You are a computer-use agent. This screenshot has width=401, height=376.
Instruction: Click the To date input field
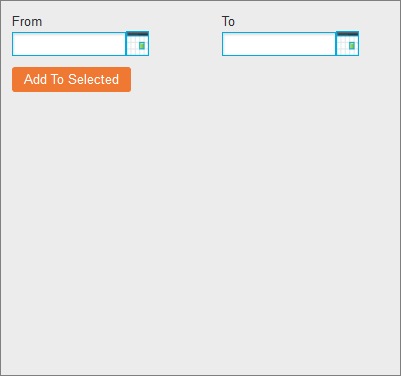pos(279,44)
